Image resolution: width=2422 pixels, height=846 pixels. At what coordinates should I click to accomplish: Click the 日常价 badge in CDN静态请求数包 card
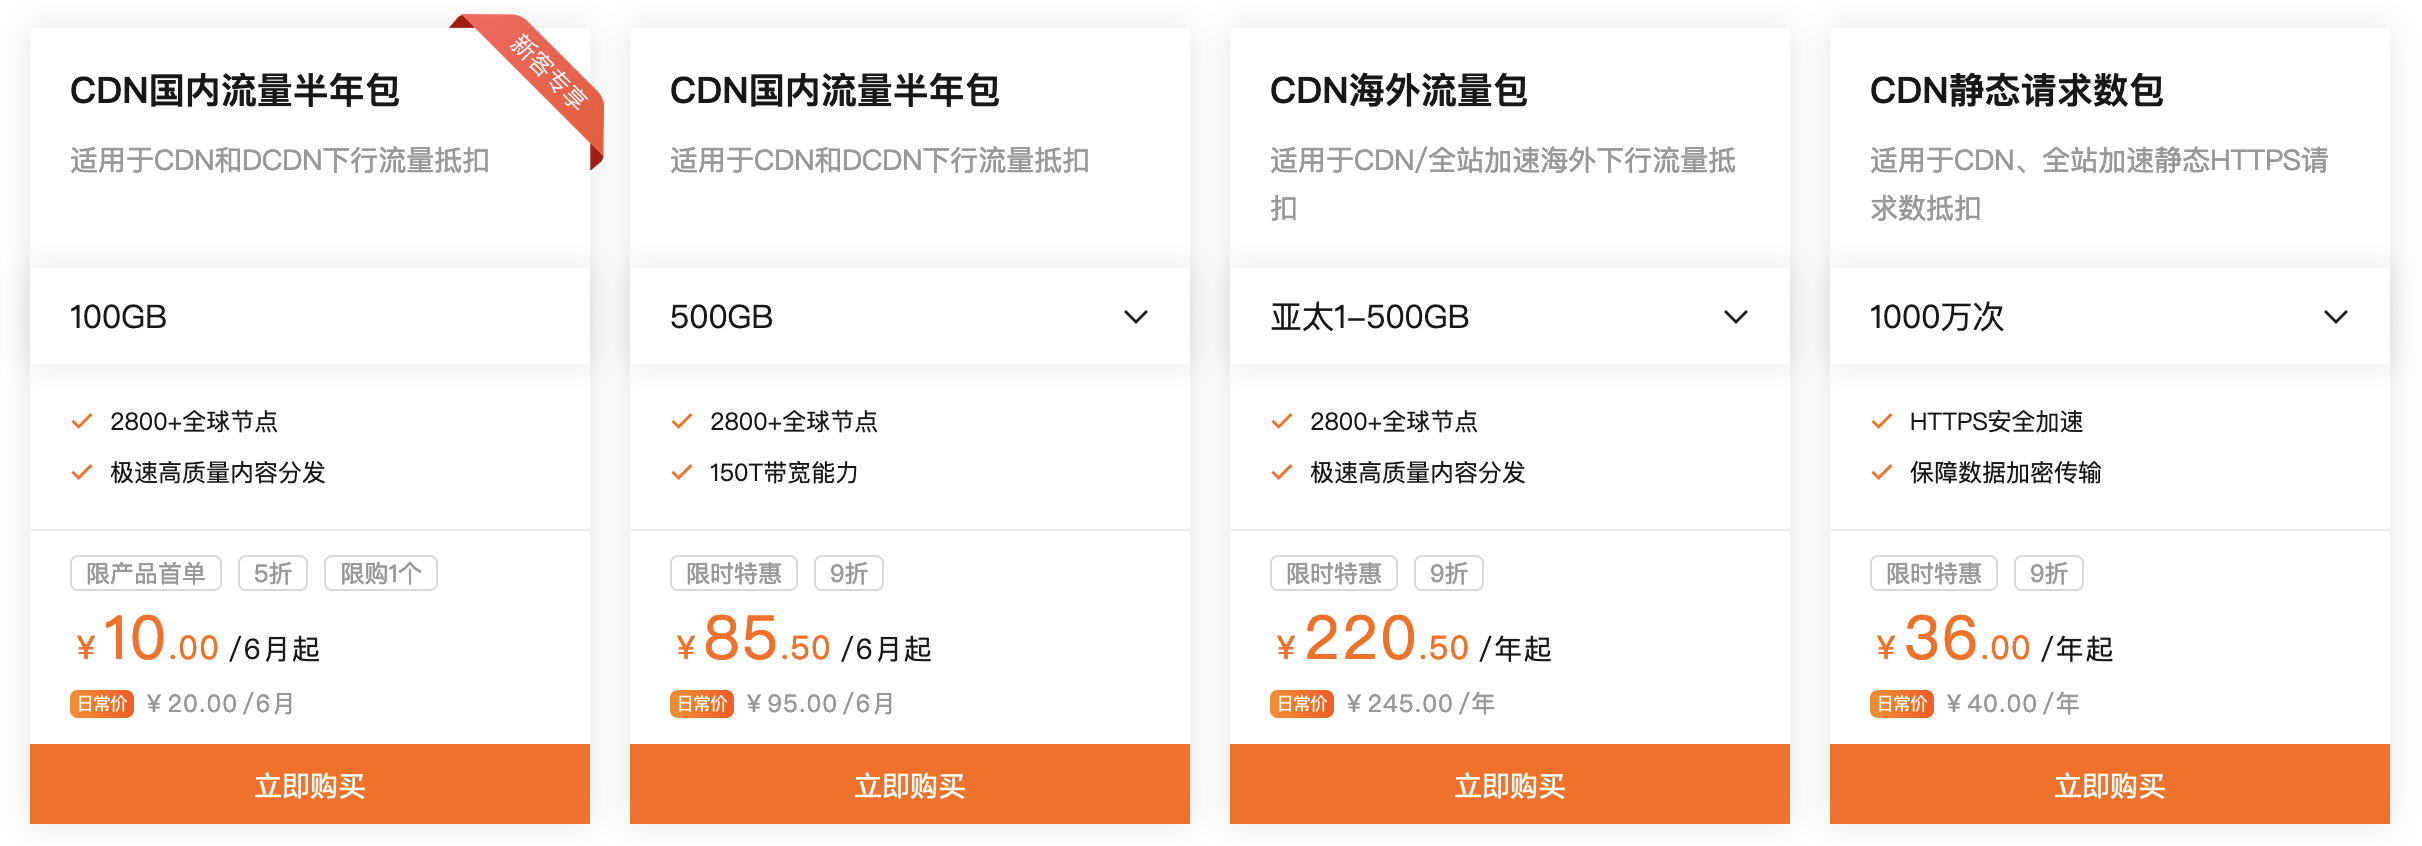1904,703
